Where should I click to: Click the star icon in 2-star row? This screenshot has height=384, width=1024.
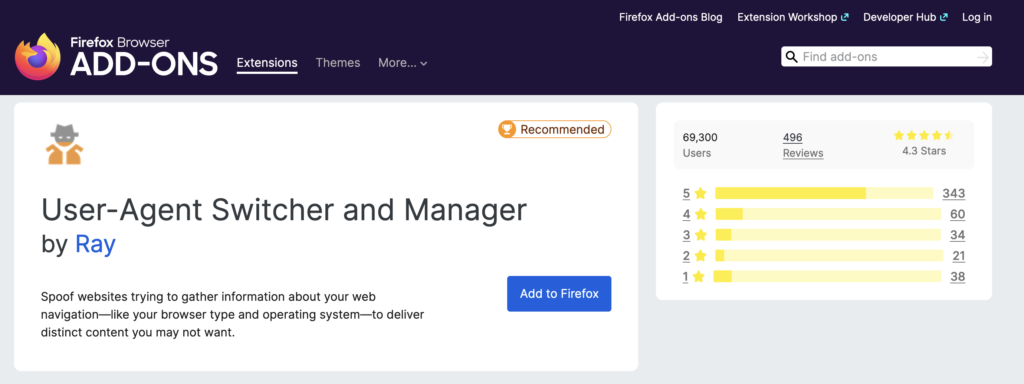click(701, 256)
